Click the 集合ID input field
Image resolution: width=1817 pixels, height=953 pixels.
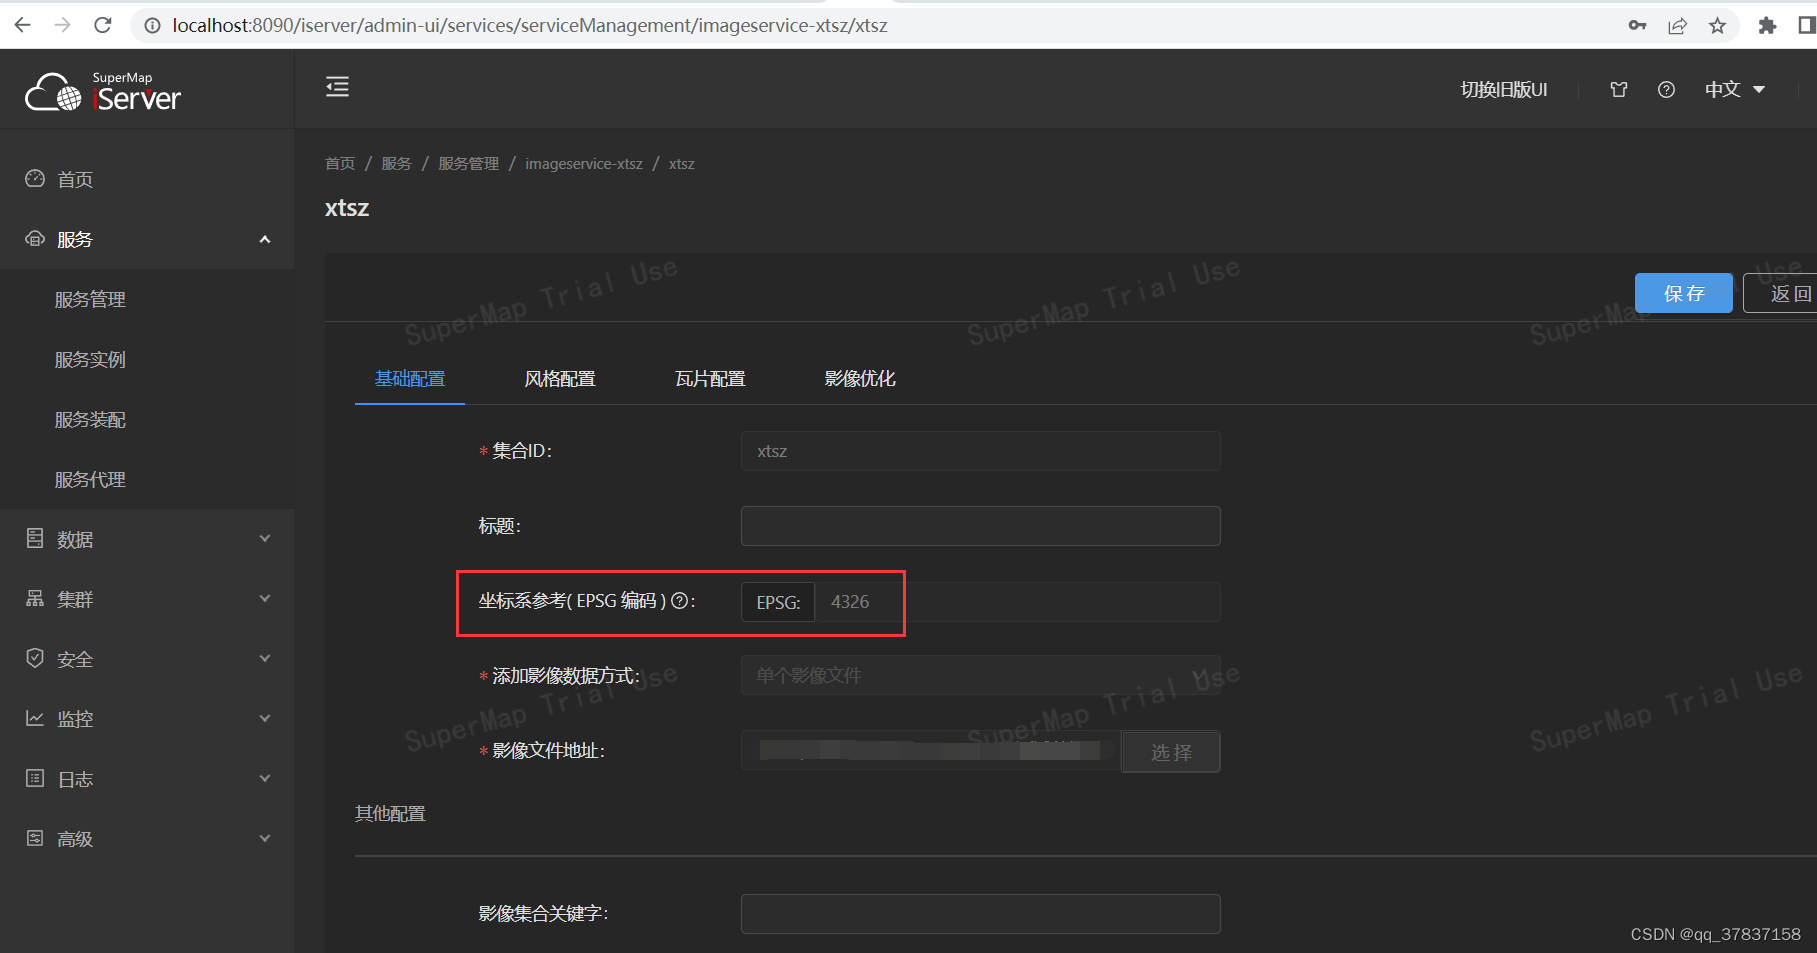[980, 451]
